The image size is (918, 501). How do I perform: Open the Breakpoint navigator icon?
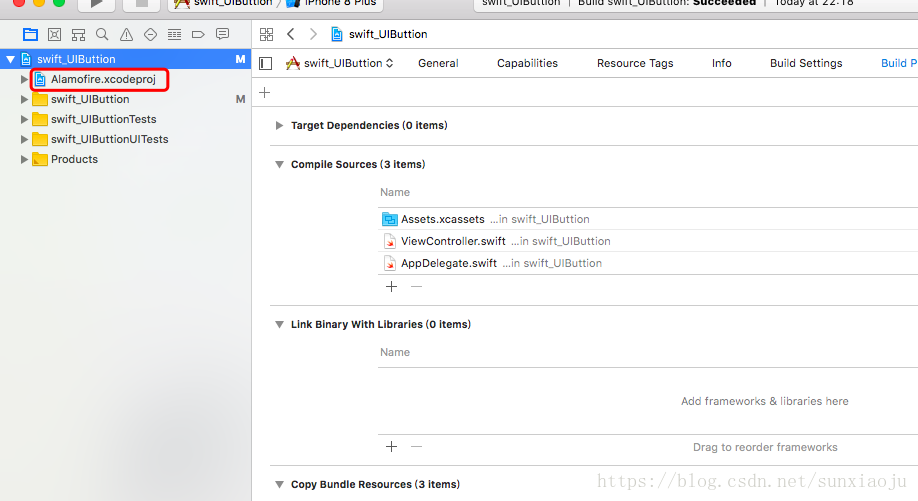(198, 35)
